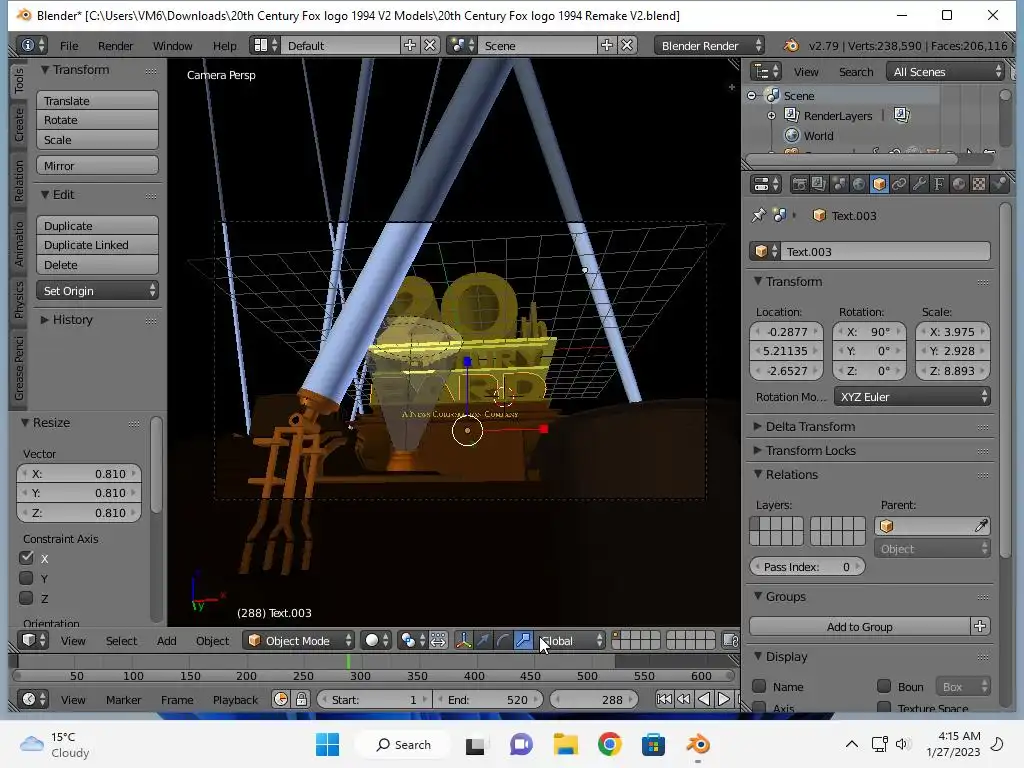The image size is (1024, 768).
Task: Jump to first frame in timeline
Action: (x=664, y=699)
